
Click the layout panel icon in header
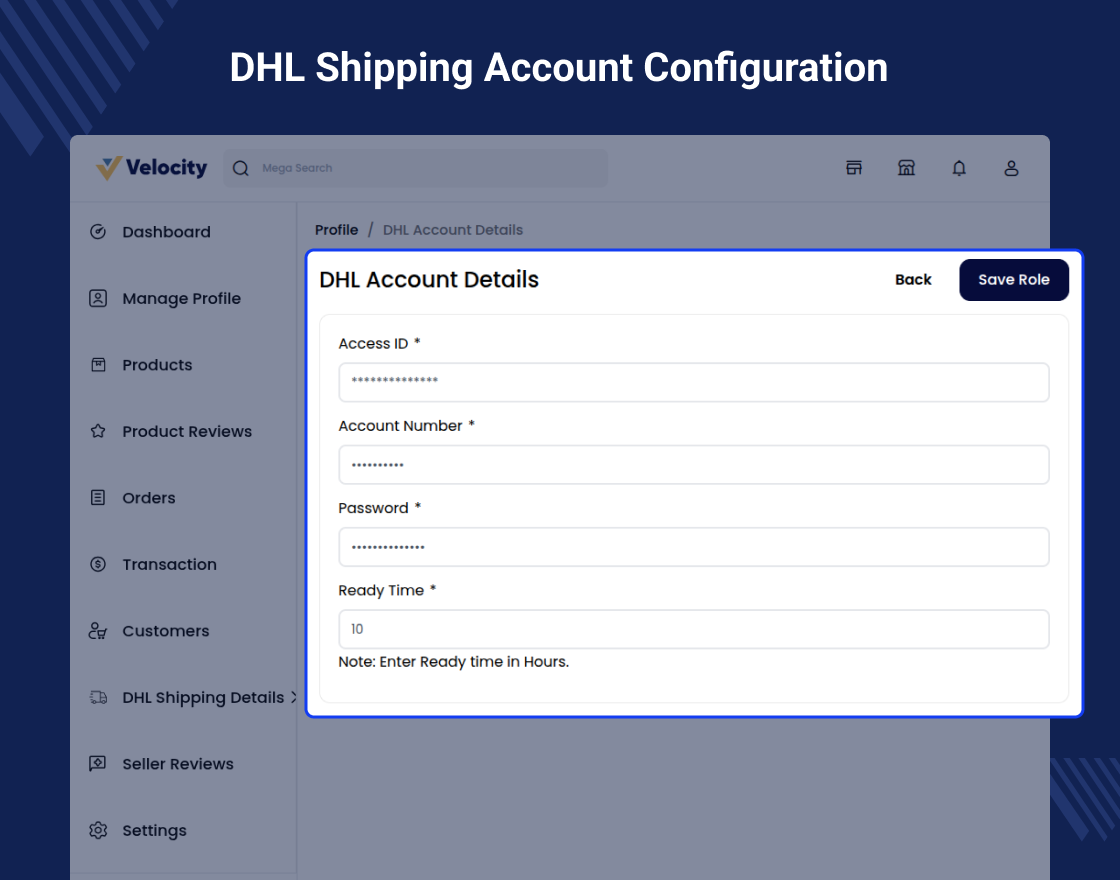point(854,168)
